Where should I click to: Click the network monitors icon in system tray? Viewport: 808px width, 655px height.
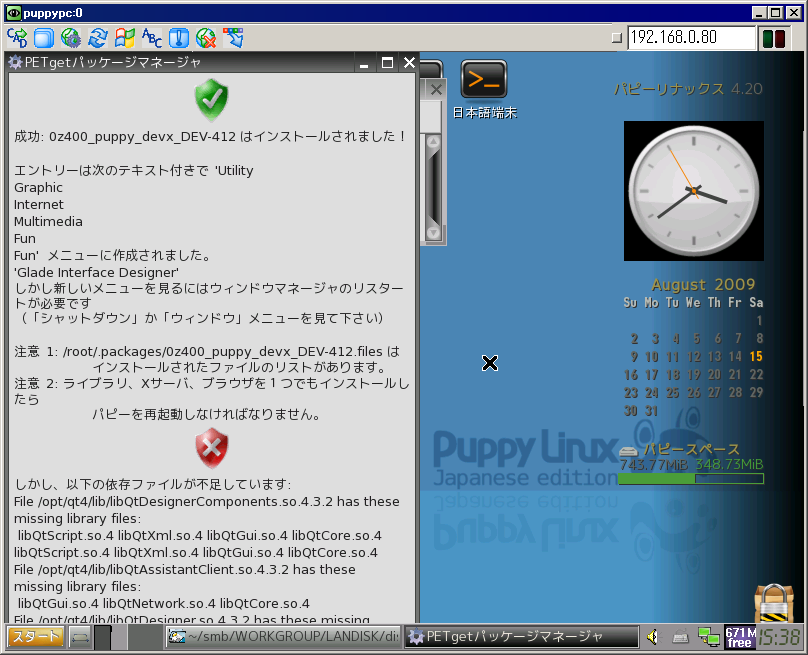pyautogui.click(x=709, y=637)
